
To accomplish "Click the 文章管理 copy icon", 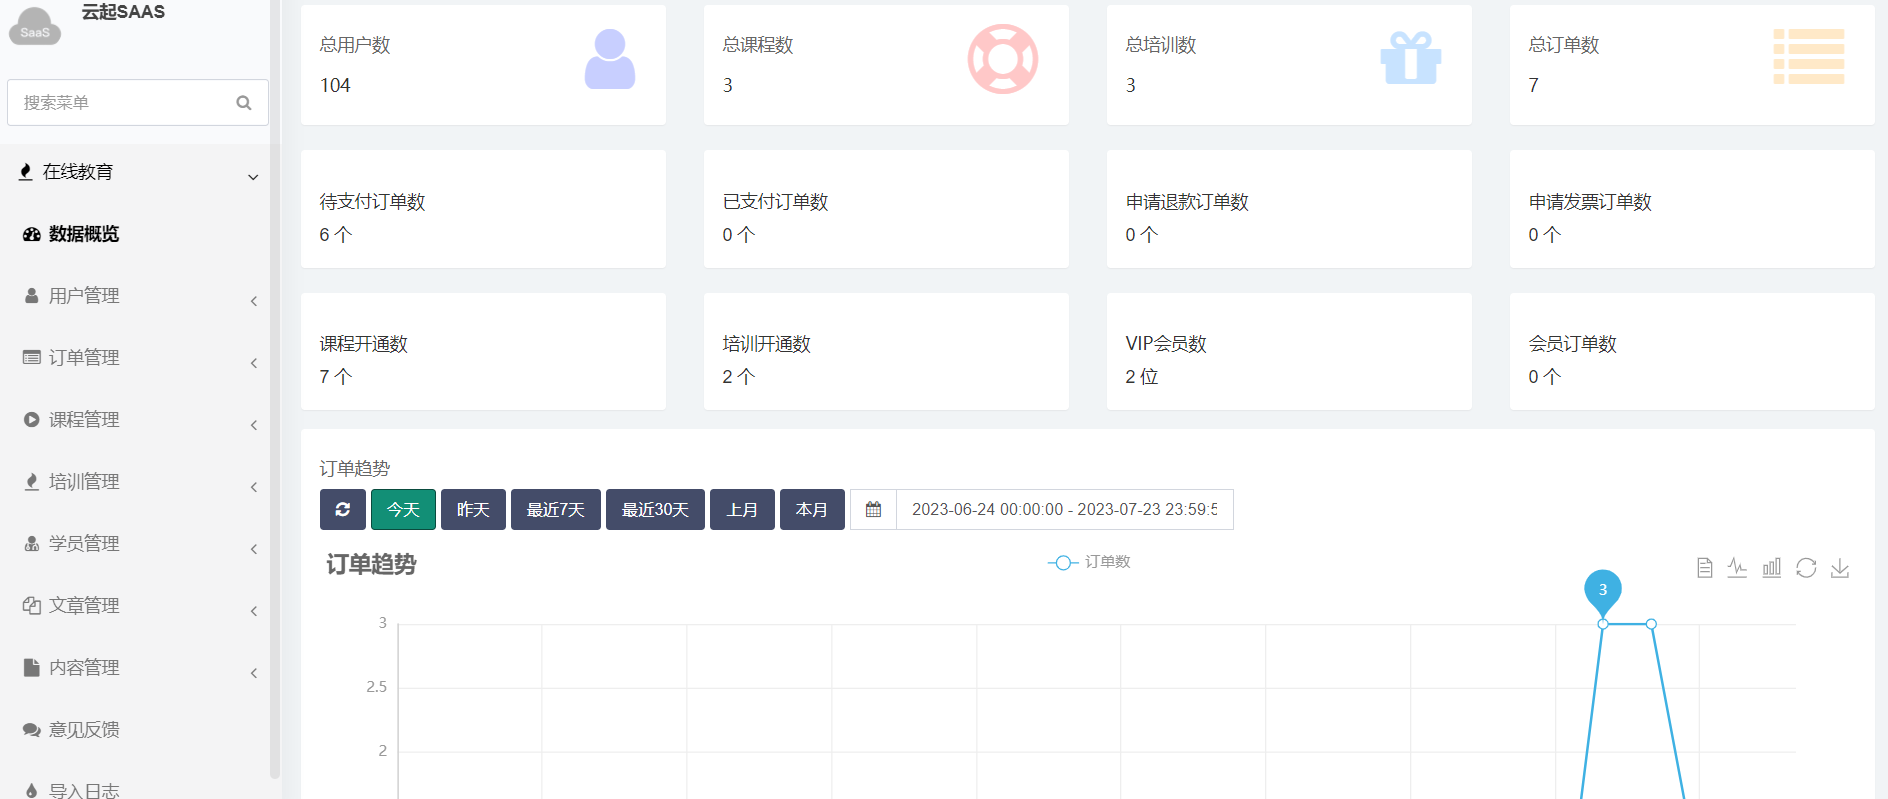I will pos(32,606).
